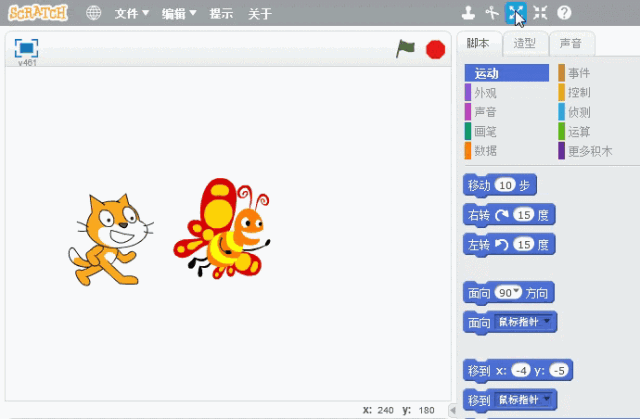Image resolution: width=640 pixels, height=419 pixels.
Task: Stop project with red stop sign
Action: point(435,50)
